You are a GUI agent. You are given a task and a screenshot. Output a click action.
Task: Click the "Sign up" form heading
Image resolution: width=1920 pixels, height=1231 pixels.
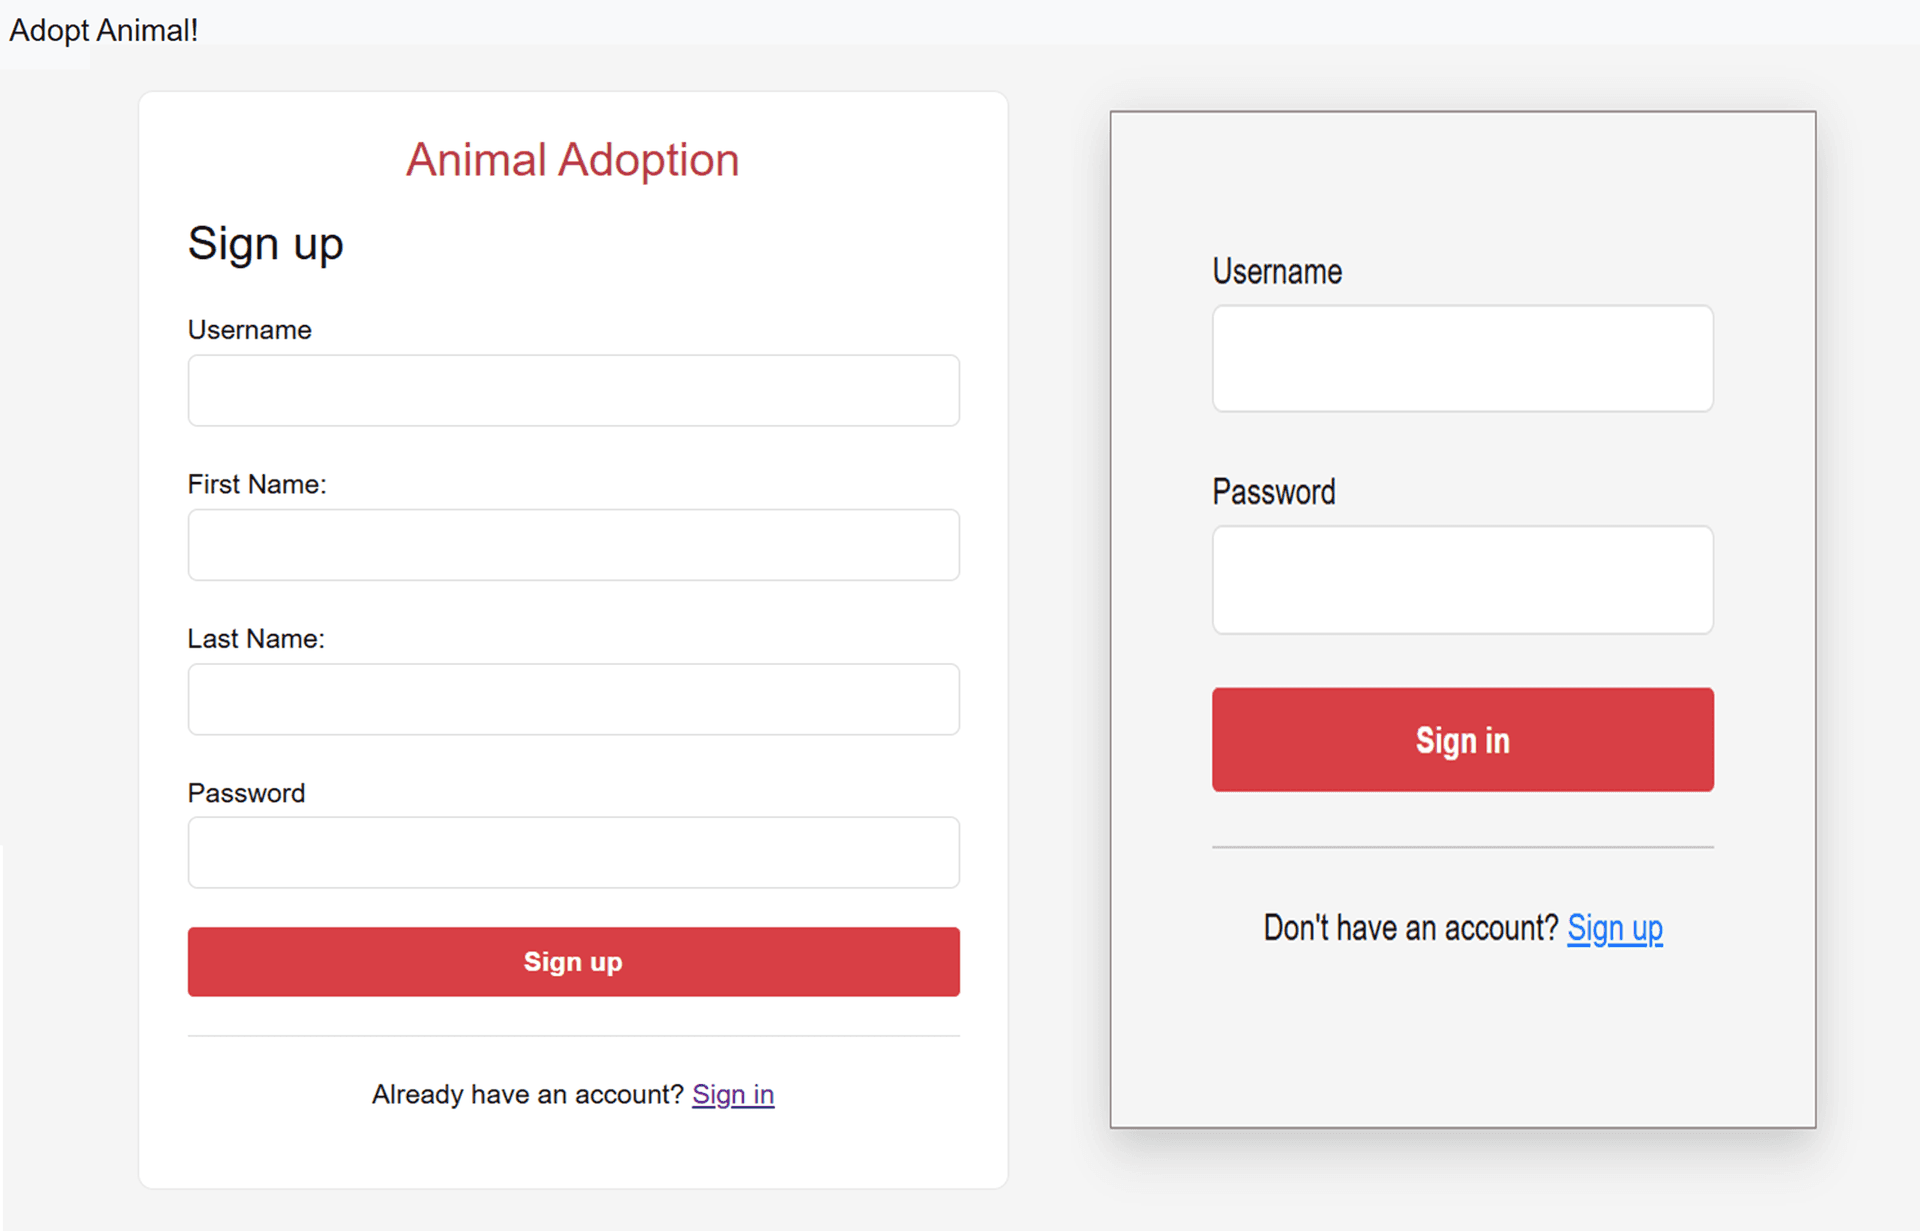[265, 244]
